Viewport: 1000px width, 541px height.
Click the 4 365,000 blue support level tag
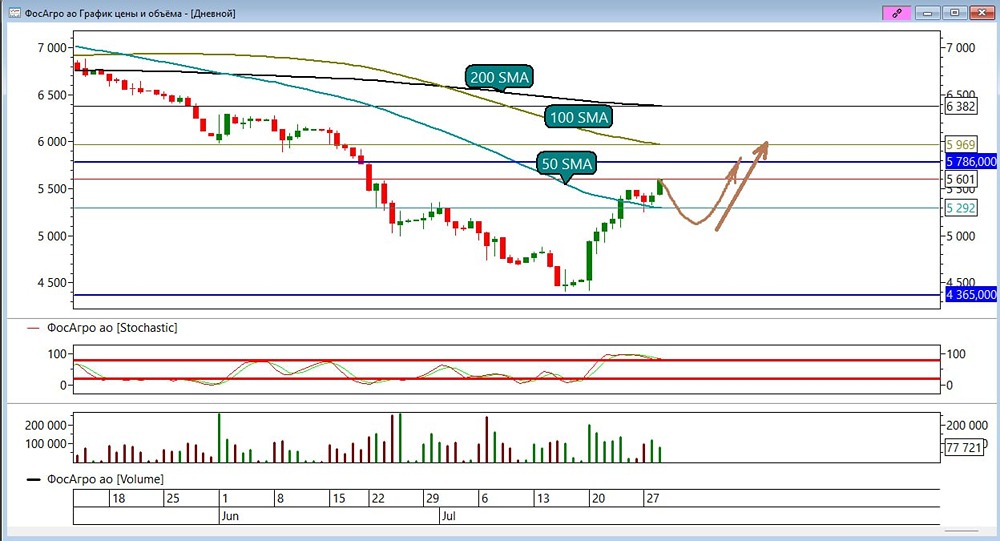click(x=971, y=294)
